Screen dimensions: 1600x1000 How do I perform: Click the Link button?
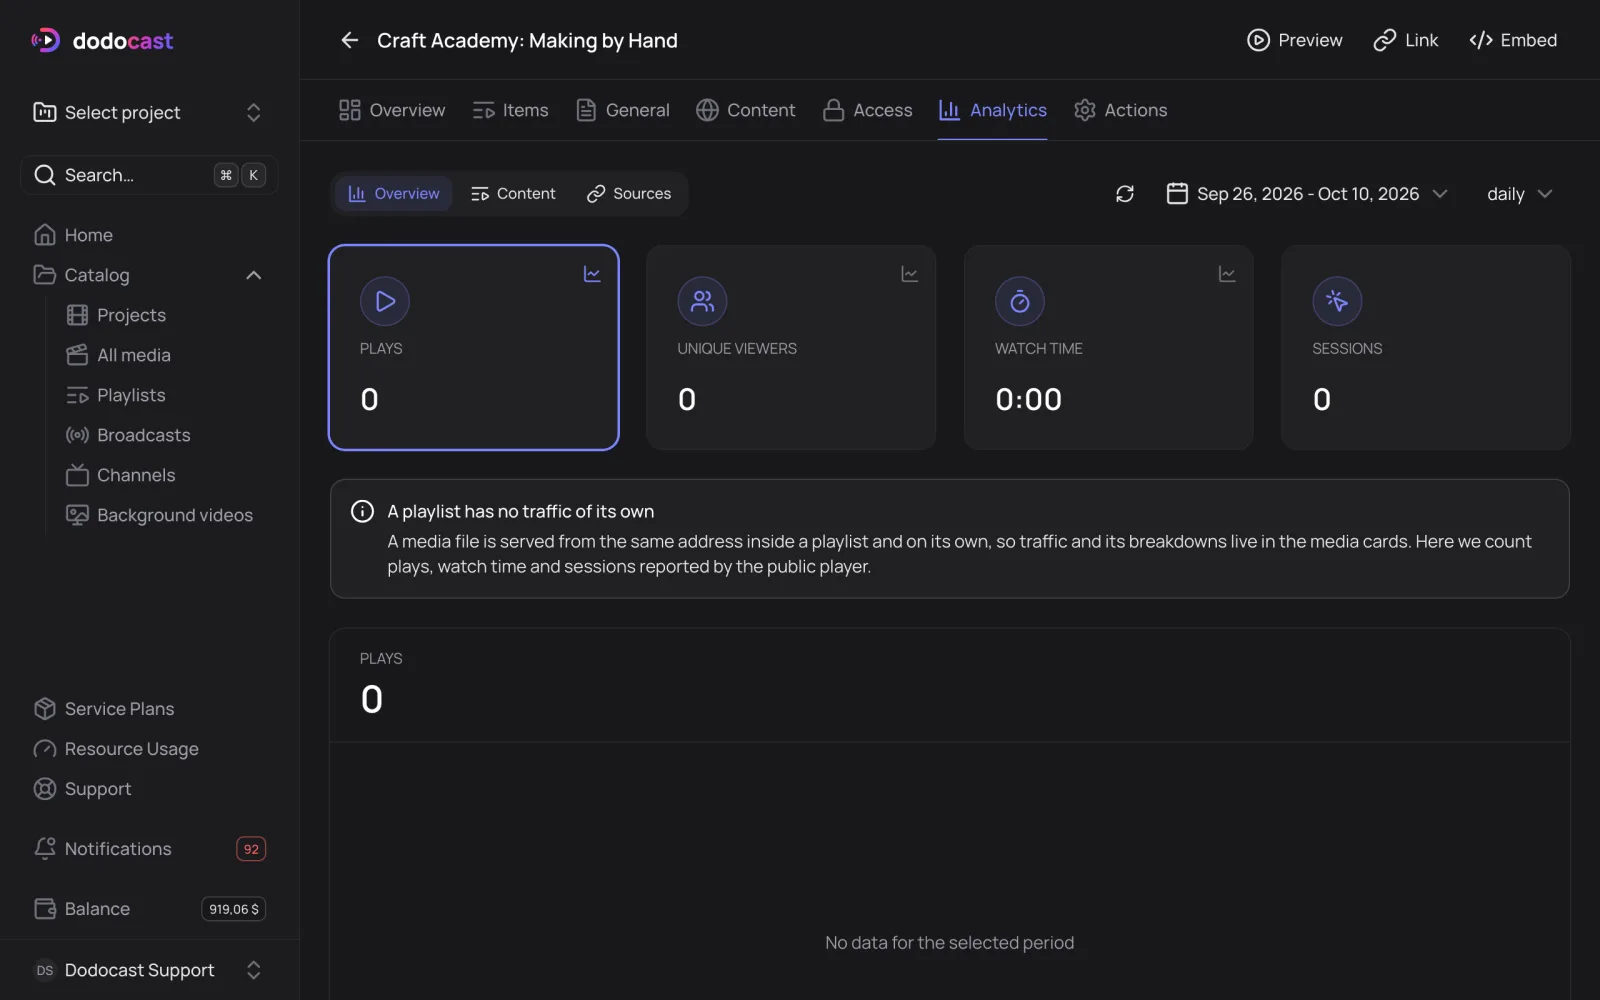pos(1406,40)
